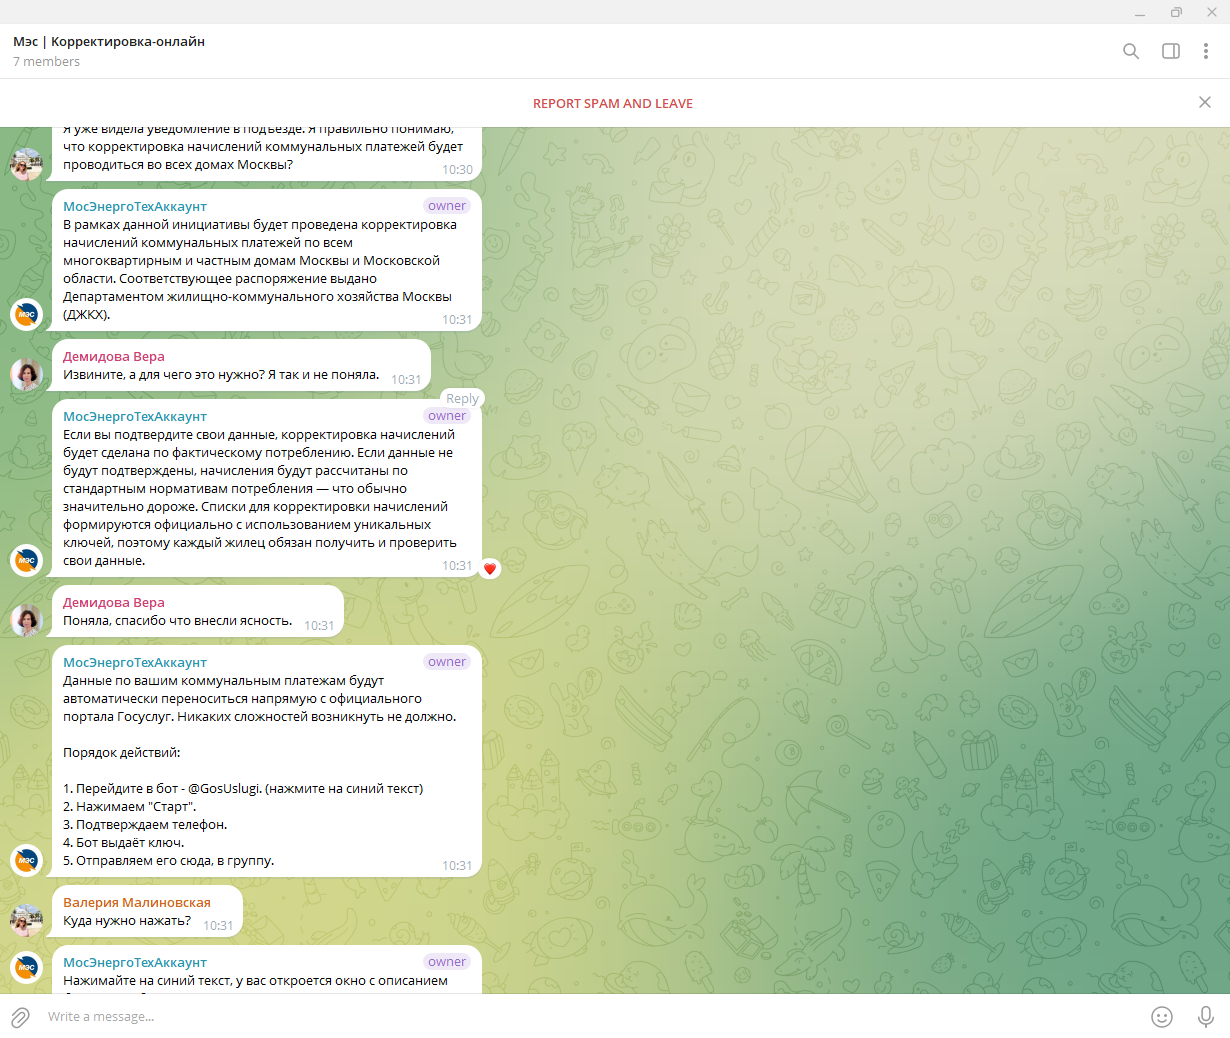Open the emoji picker smiley icon
Viewport: 1230px width, 1038px height.
(x=1162, y=1017)
